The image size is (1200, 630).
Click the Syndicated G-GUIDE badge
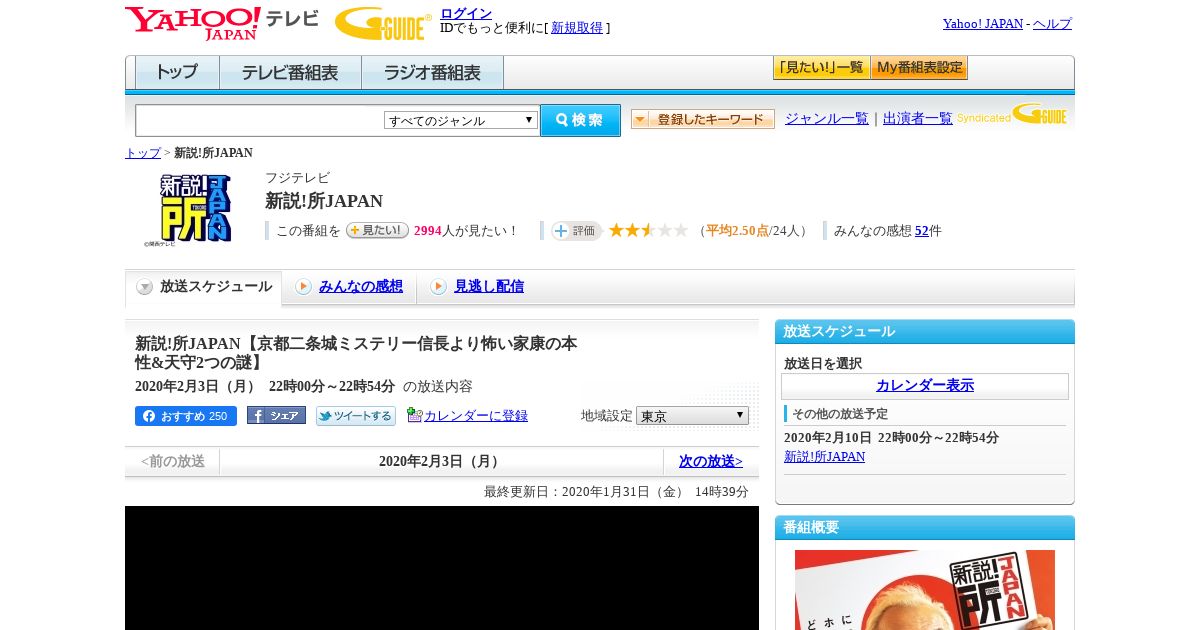coord(1011,115)
